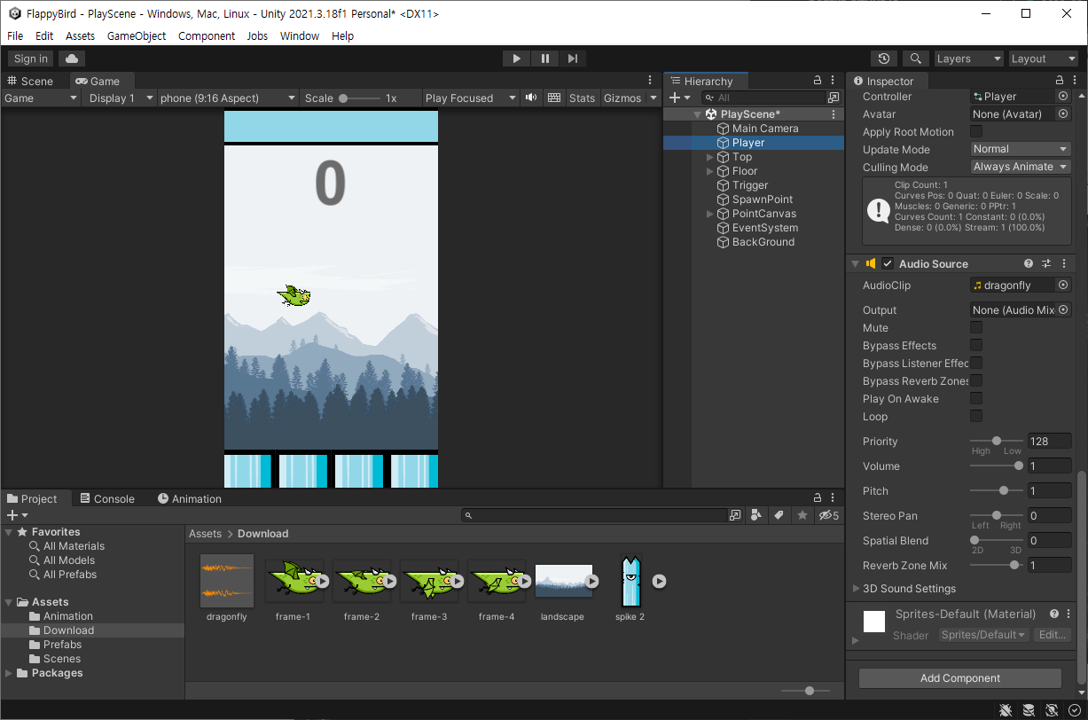Open the Update Mode Normal dropdown

(x=1020, y=149)
